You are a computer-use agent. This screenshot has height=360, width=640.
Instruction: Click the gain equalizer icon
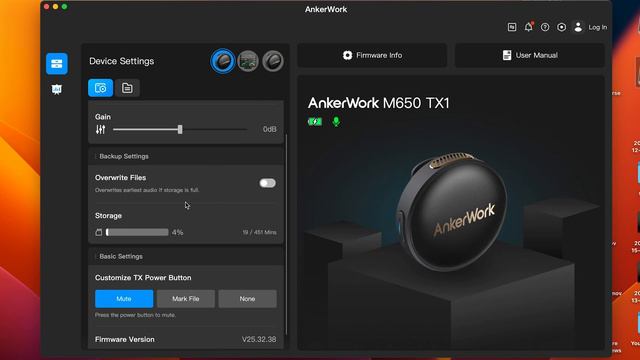click(100, 129)
